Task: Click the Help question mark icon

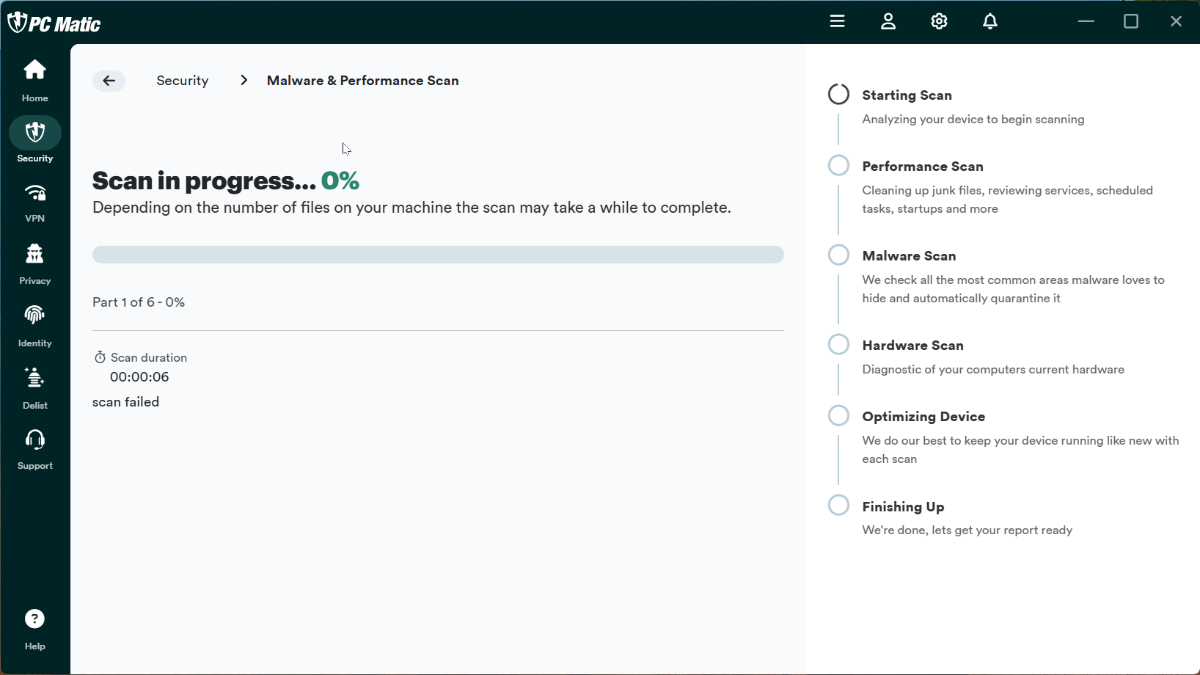Action: click(x=35, y=619)
